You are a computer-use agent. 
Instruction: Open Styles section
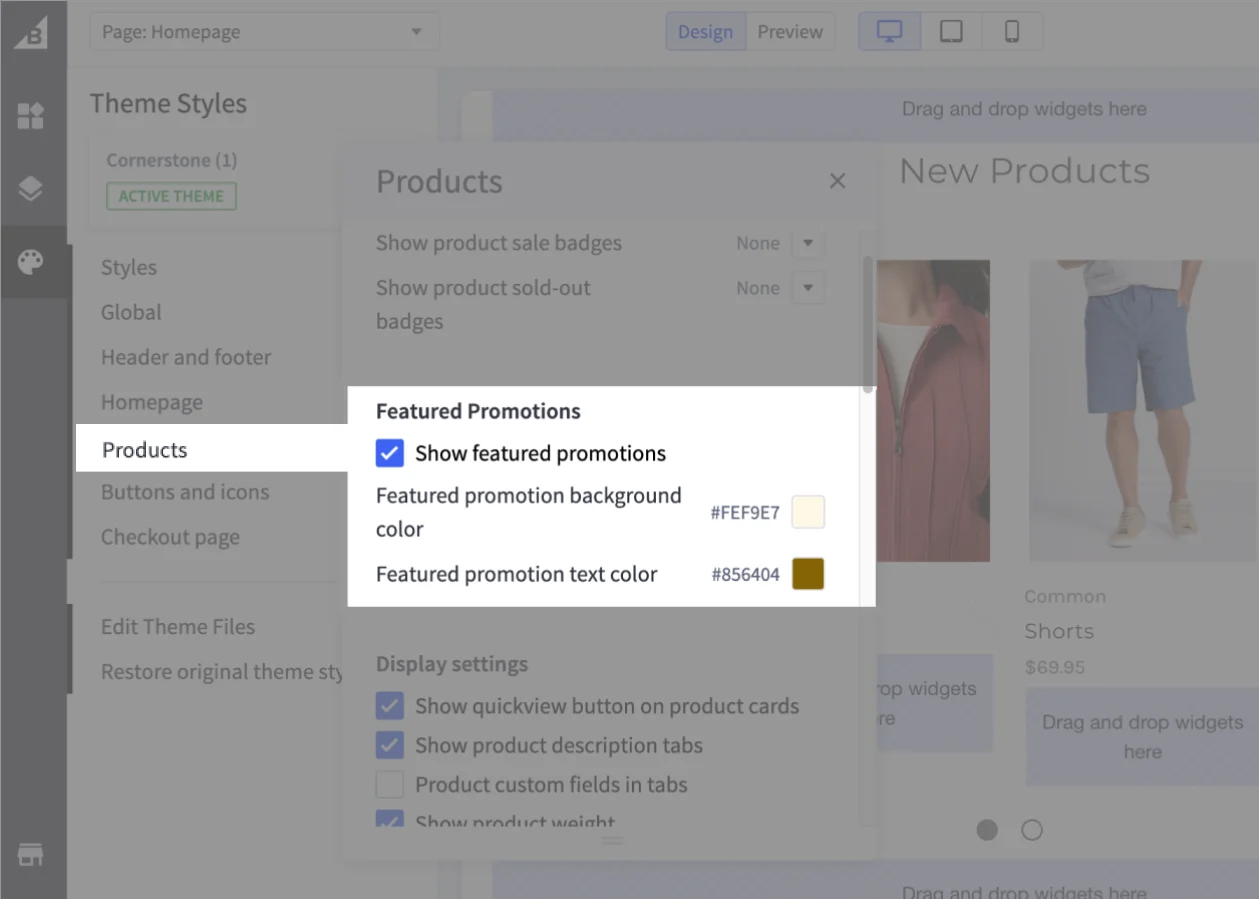point(129,268)
